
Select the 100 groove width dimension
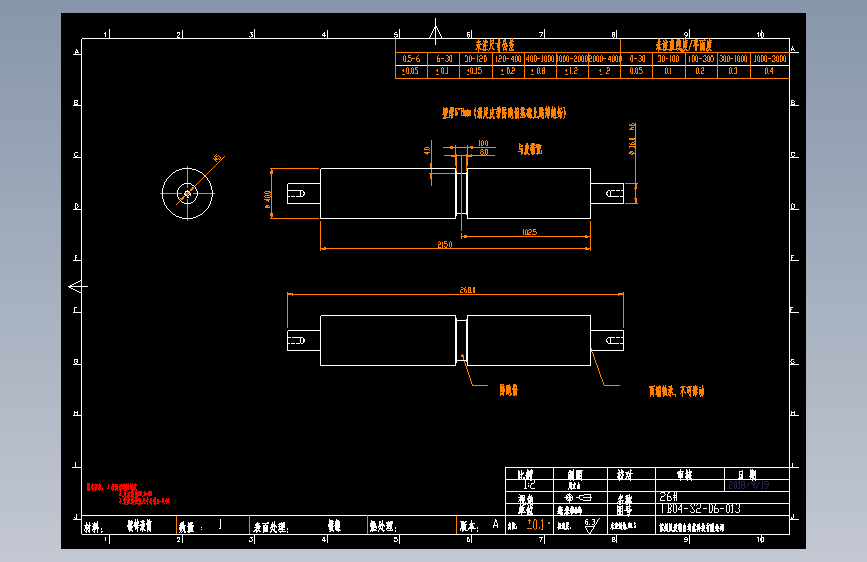point(483,143)
